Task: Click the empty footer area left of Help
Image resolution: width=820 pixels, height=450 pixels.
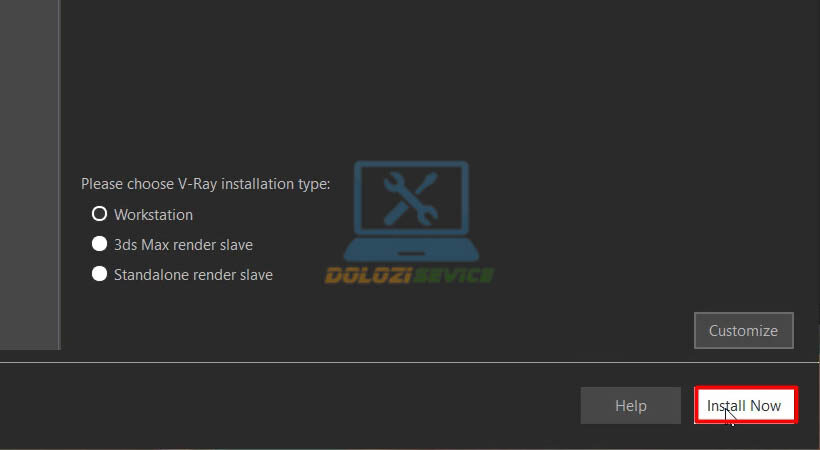Action: 288,406
